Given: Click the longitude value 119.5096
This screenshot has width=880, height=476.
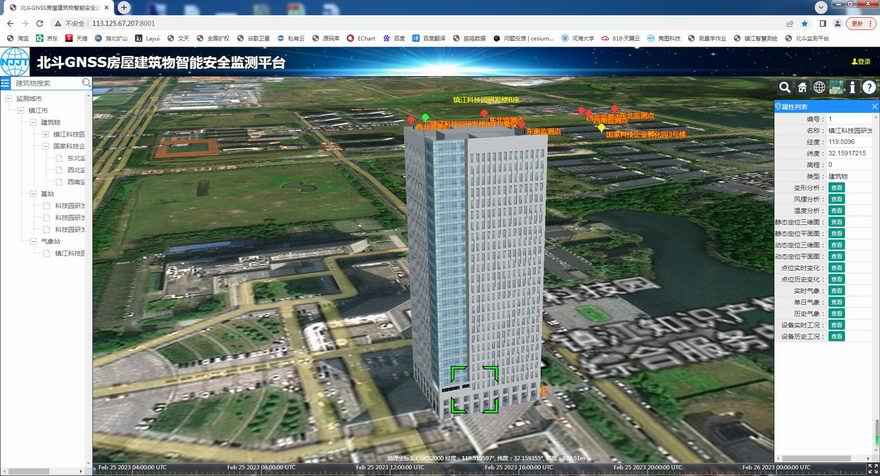Looking at the screenshot, I should pos(841,142).
